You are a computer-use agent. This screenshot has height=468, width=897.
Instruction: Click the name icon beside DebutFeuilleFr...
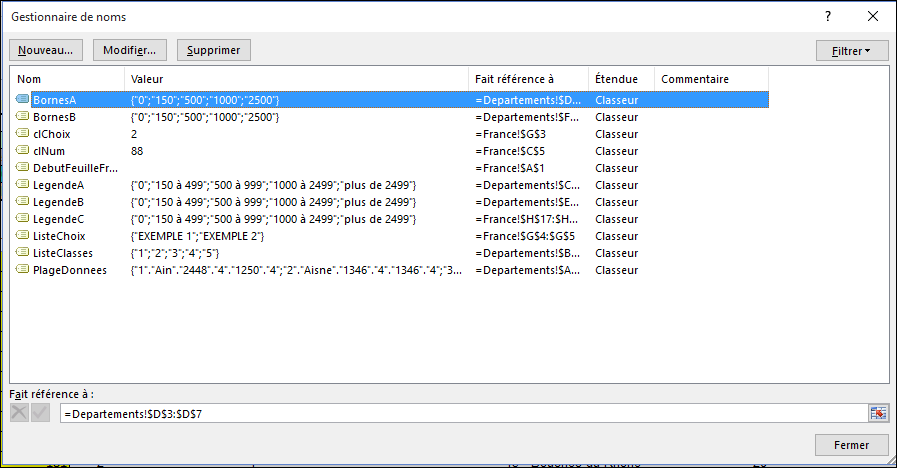[22, 167]
